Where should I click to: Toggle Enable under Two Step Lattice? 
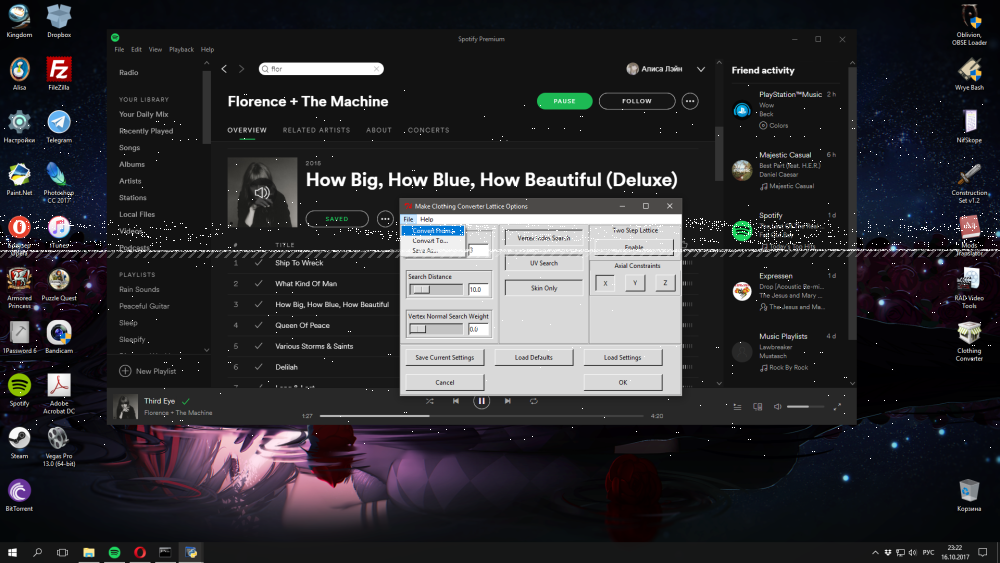pos(634,247)
